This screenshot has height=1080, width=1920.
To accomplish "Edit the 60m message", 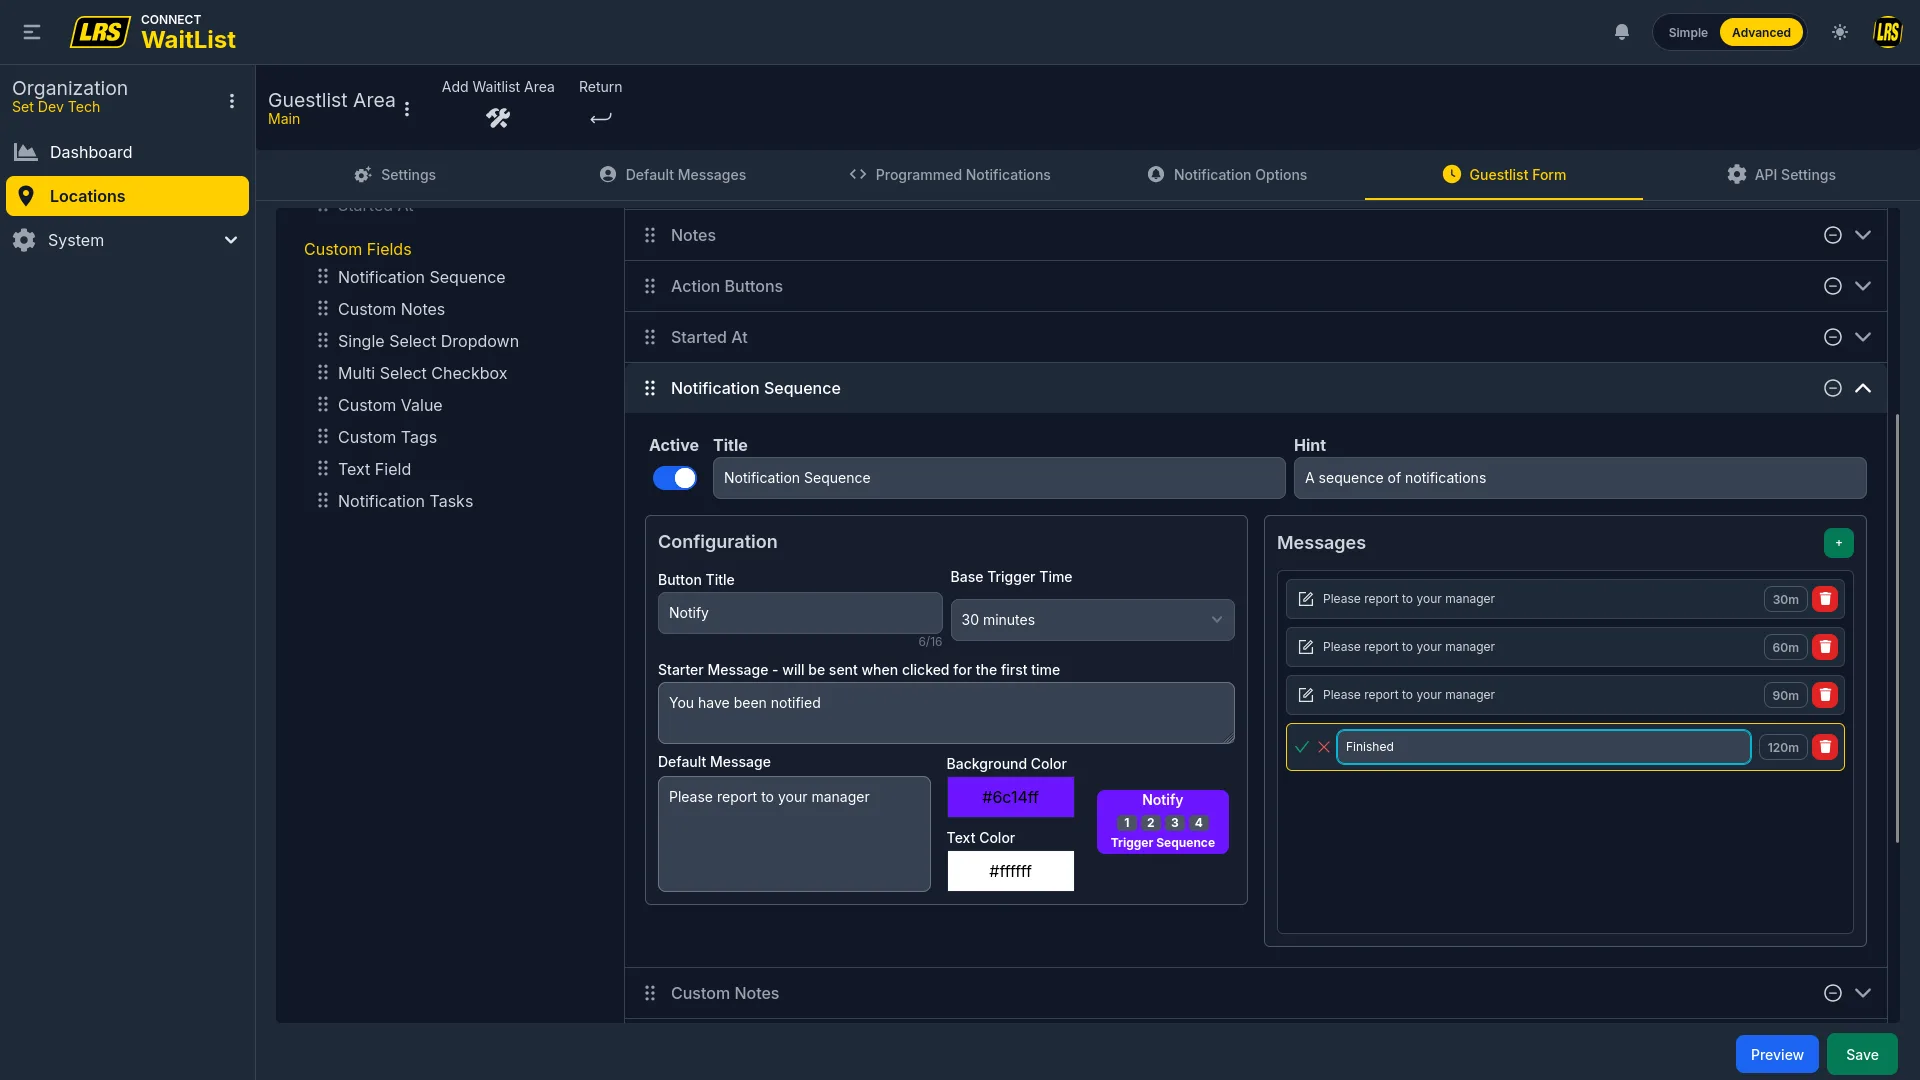I will pos(1305,647).
